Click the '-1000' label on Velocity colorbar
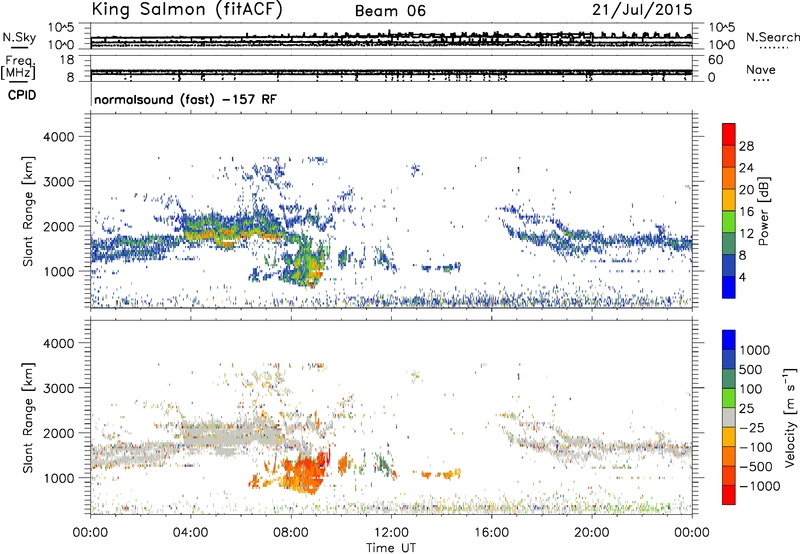Screen dimensions: 800x554 pyautogui.click(x=760, y=486)
